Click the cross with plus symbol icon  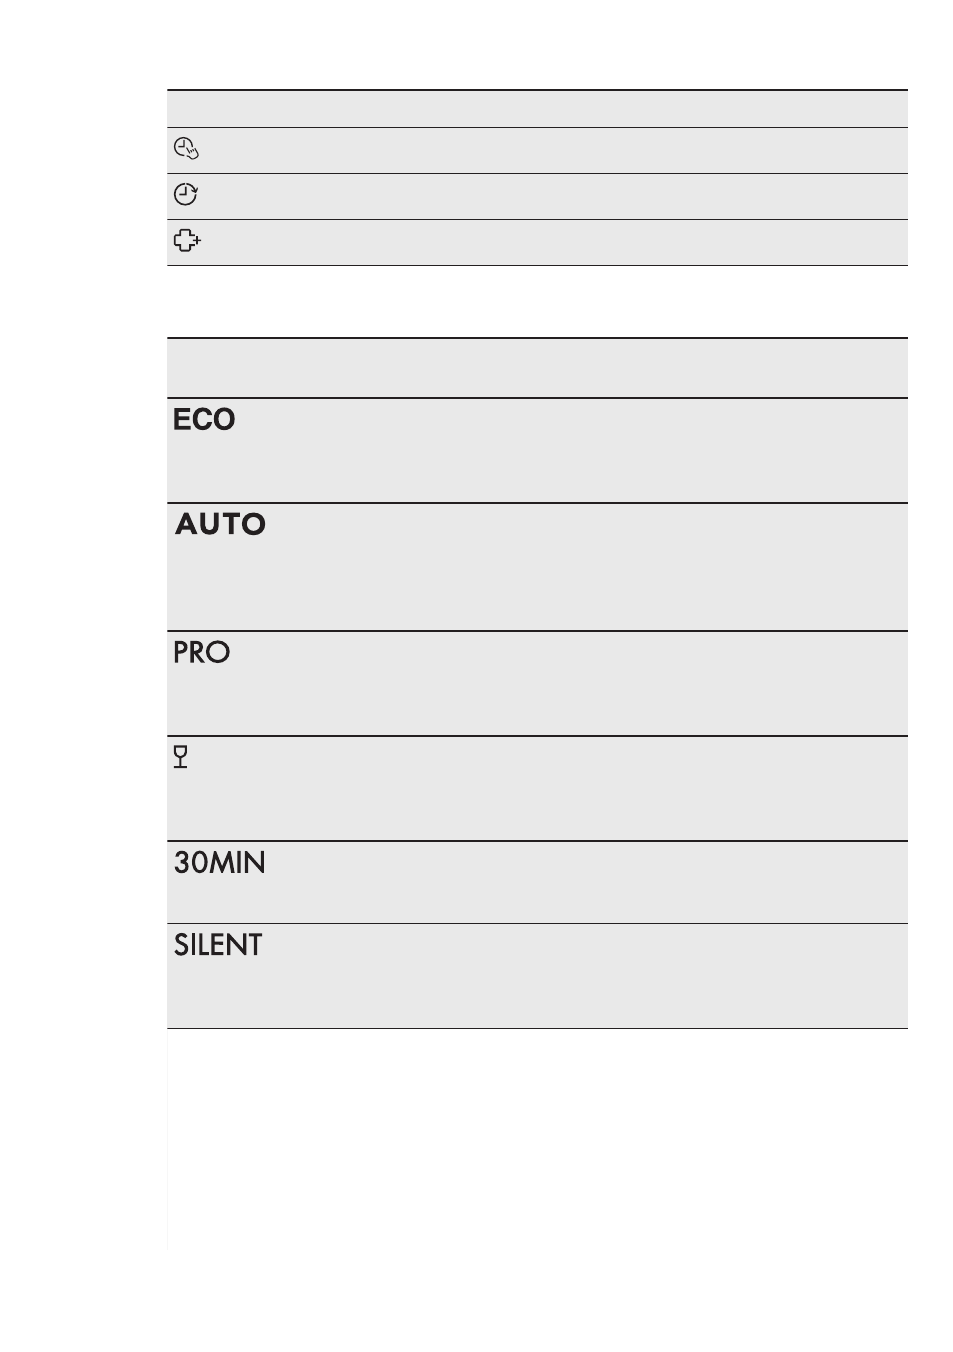point(187,241)
